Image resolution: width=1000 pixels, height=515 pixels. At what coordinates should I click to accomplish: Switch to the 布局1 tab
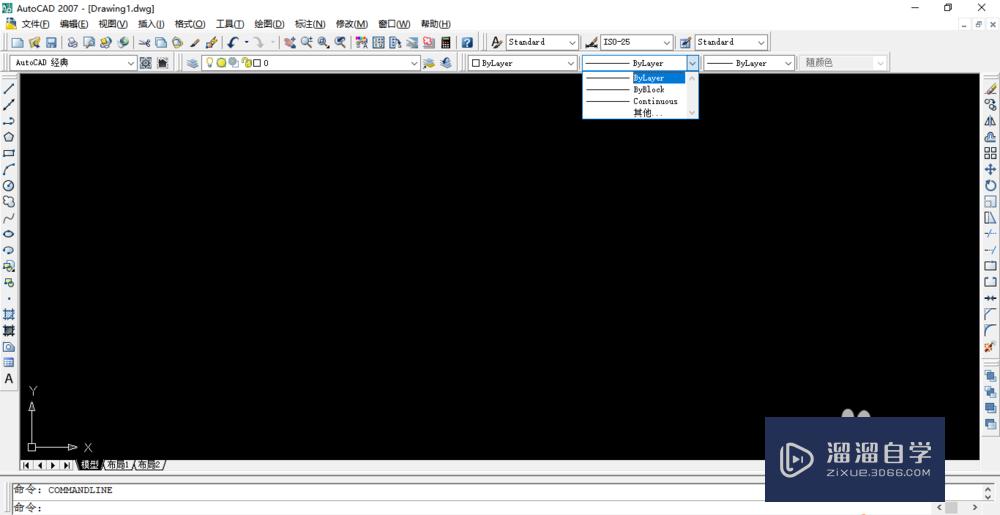tap(118, 465)
